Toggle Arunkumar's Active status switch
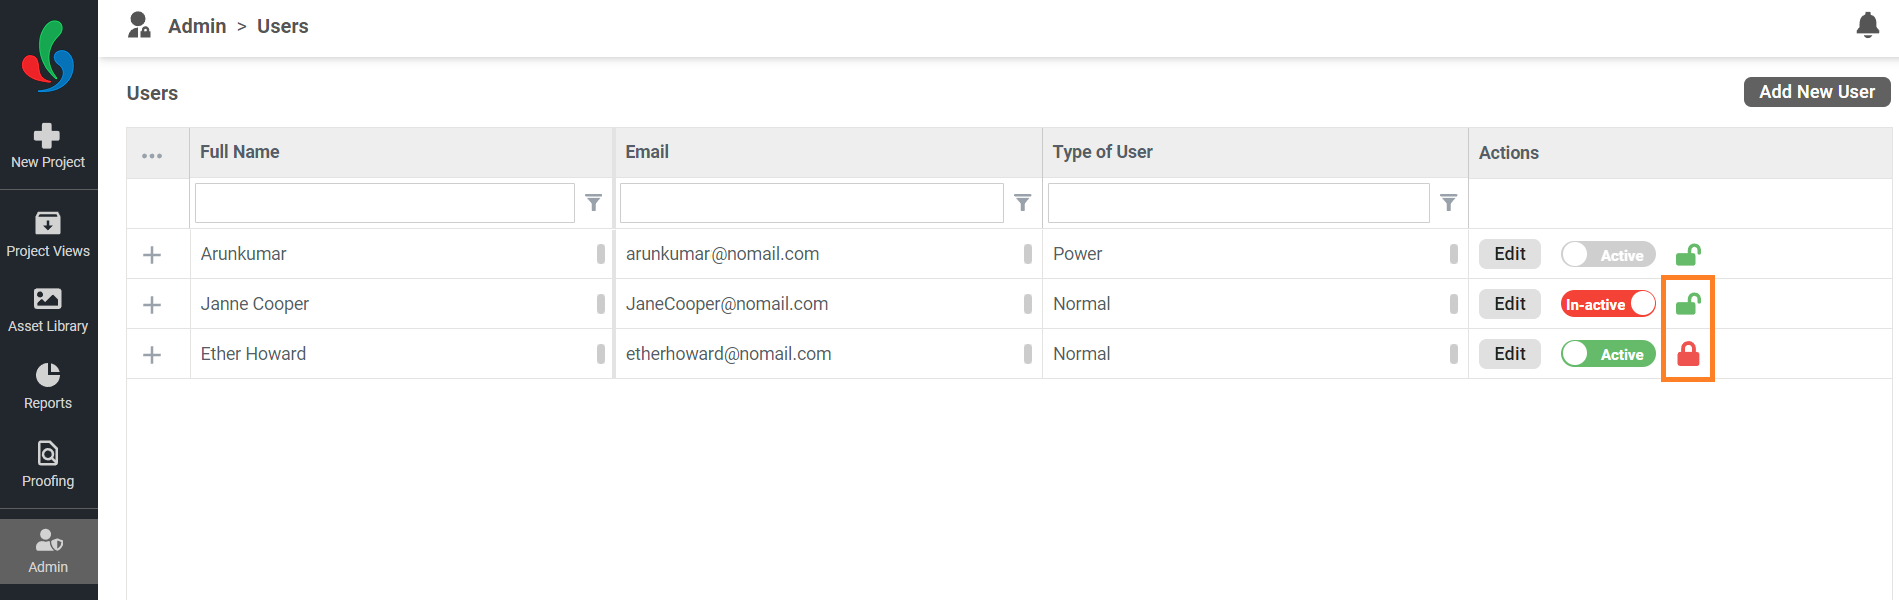 click(x=1608, y=255)
